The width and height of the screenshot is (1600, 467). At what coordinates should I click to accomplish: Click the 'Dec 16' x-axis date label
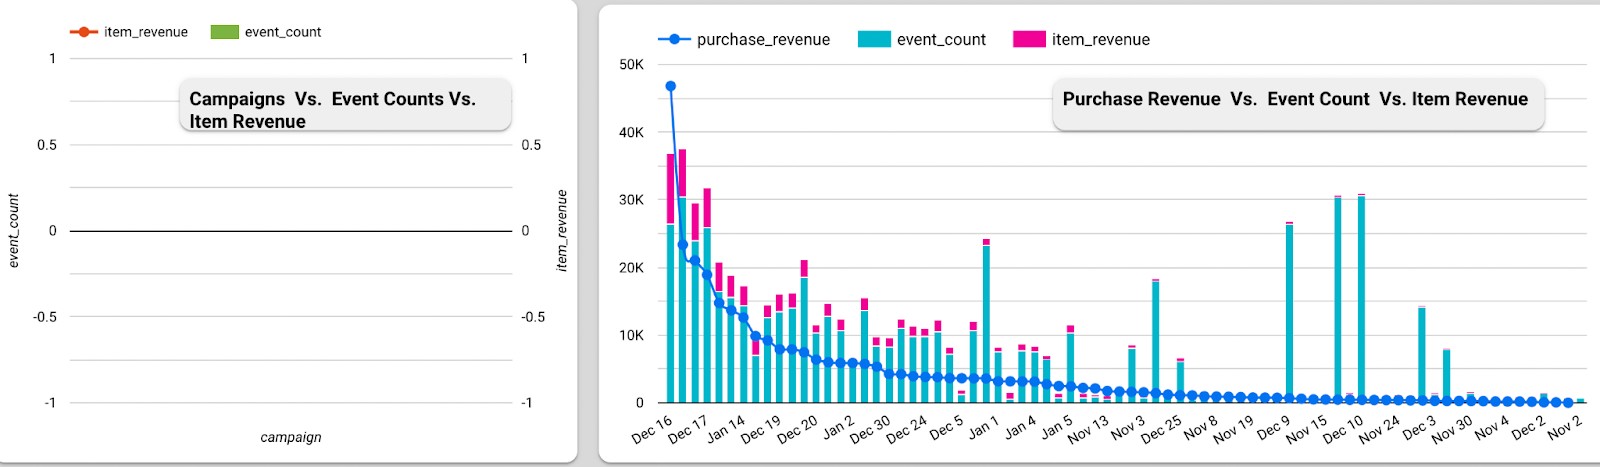pos(652,429)
